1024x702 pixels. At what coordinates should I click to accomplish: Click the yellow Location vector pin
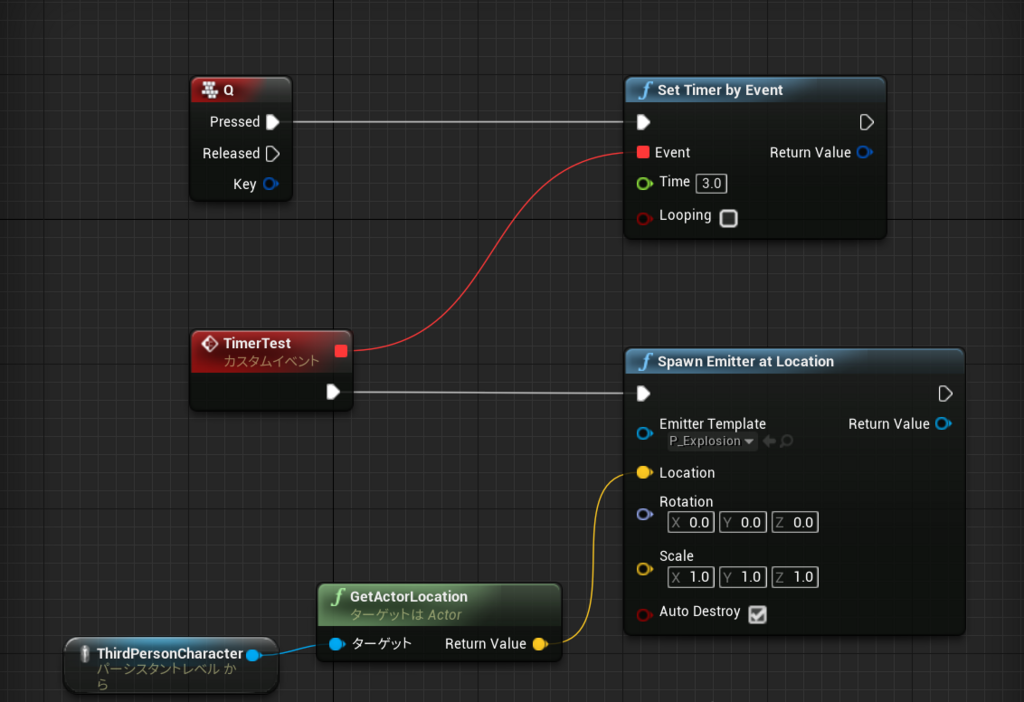point(645,473)
